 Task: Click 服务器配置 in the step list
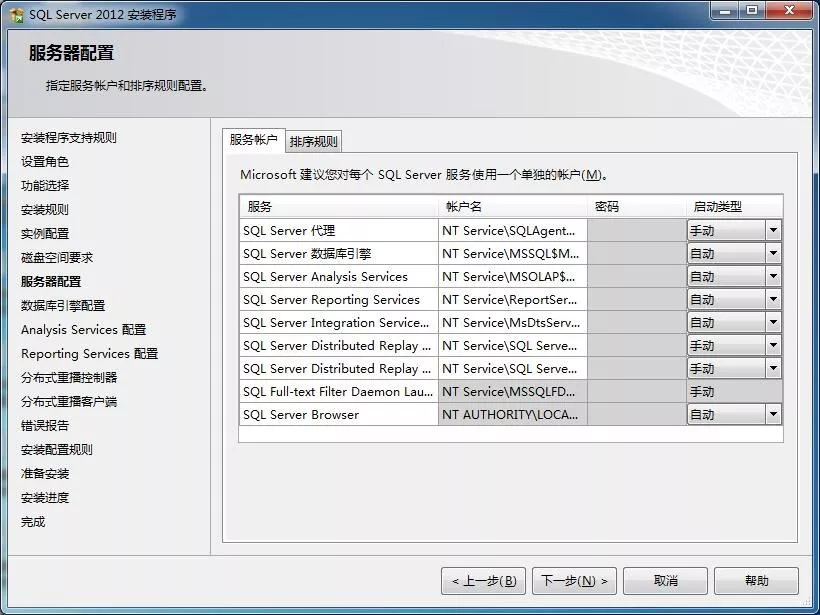pos(51,281)
